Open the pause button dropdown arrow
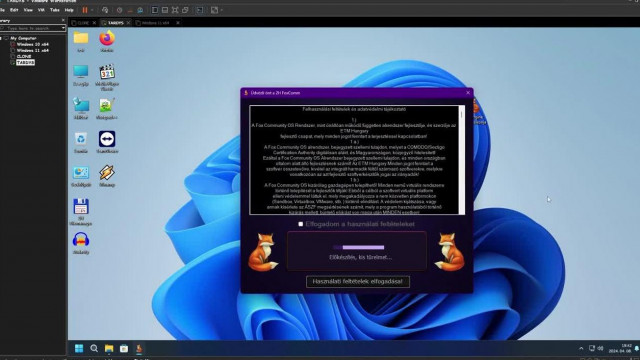The width and height of the screenshot is (640, 360). (x=91, y=10)
